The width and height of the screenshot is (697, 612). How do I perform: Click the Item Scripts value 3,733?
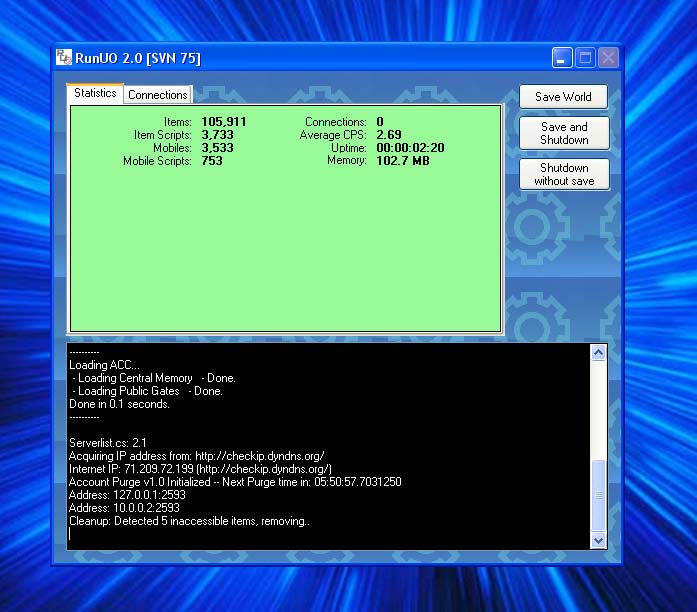click(217, 135)
